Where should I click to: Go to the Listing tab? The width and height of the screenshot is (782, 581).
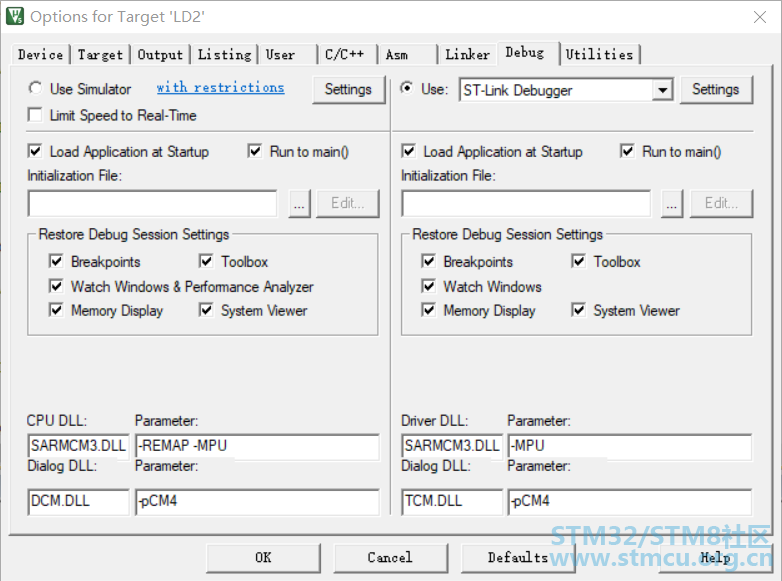[x=224, y=54]
